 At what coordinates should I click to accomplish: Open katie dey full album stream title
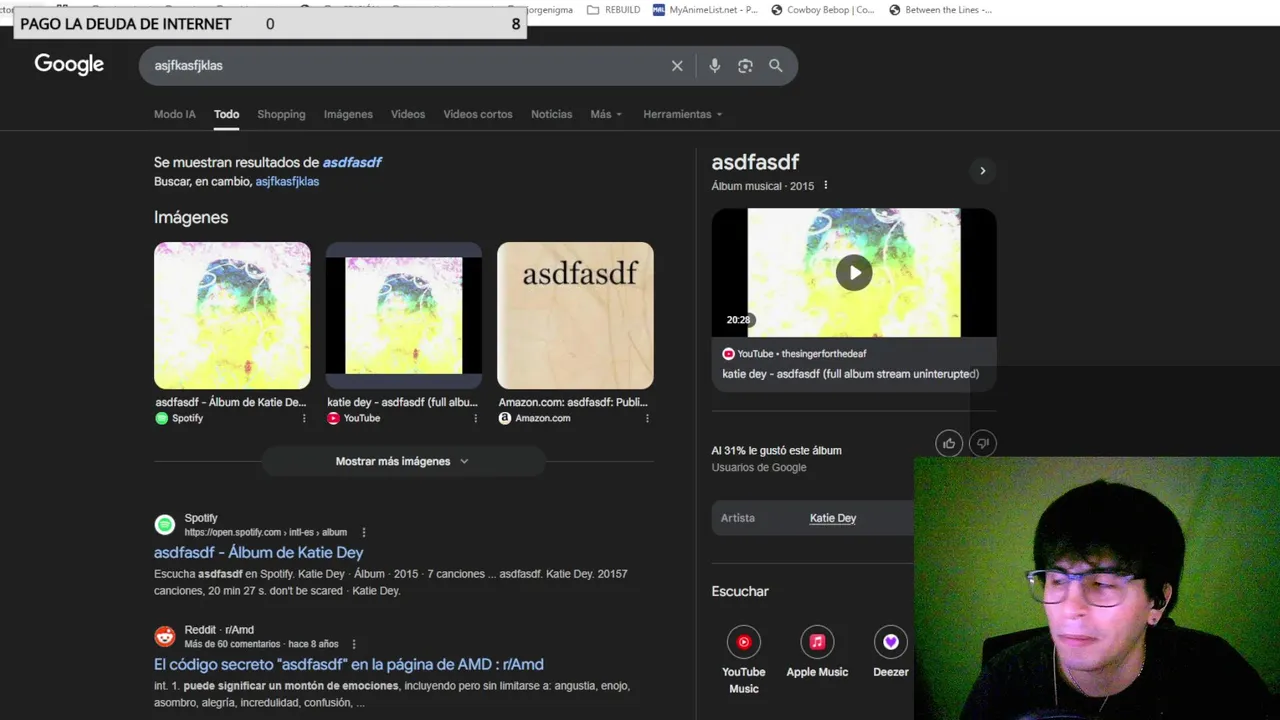tap(851, 374)
